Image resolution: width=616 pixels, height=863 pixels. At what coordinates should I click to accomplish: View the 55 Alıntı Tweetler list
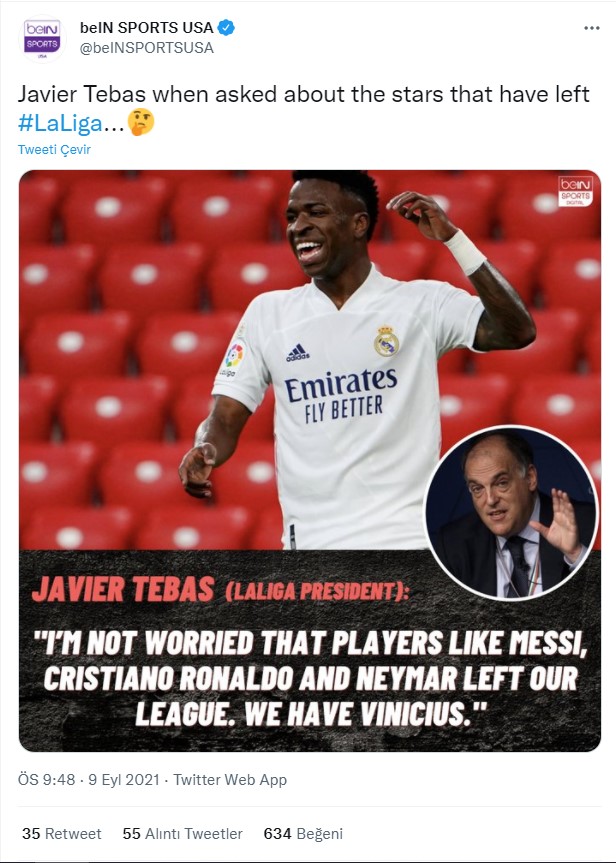click(182, 834)
